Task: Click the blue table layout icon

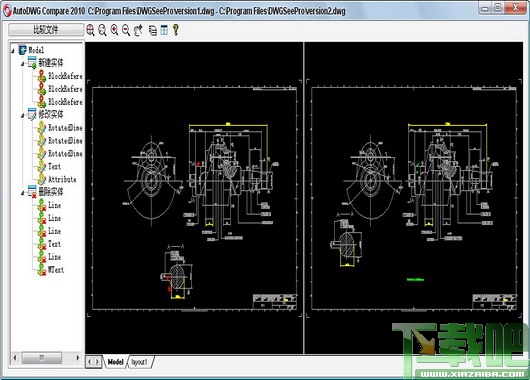Action: [164, 30]
